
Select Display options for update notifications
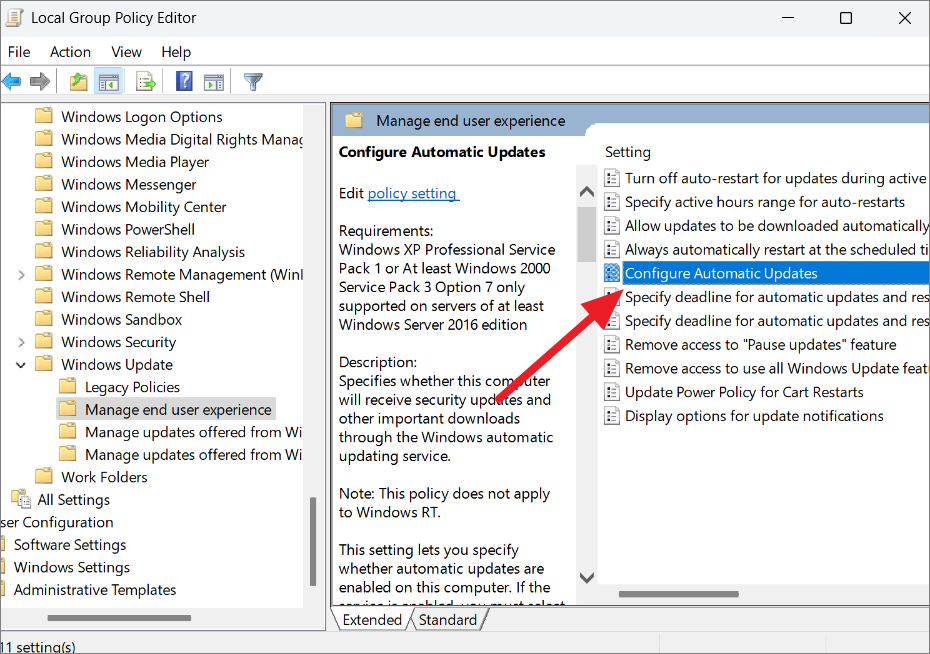pyautogui.click(x=754, y=416)
